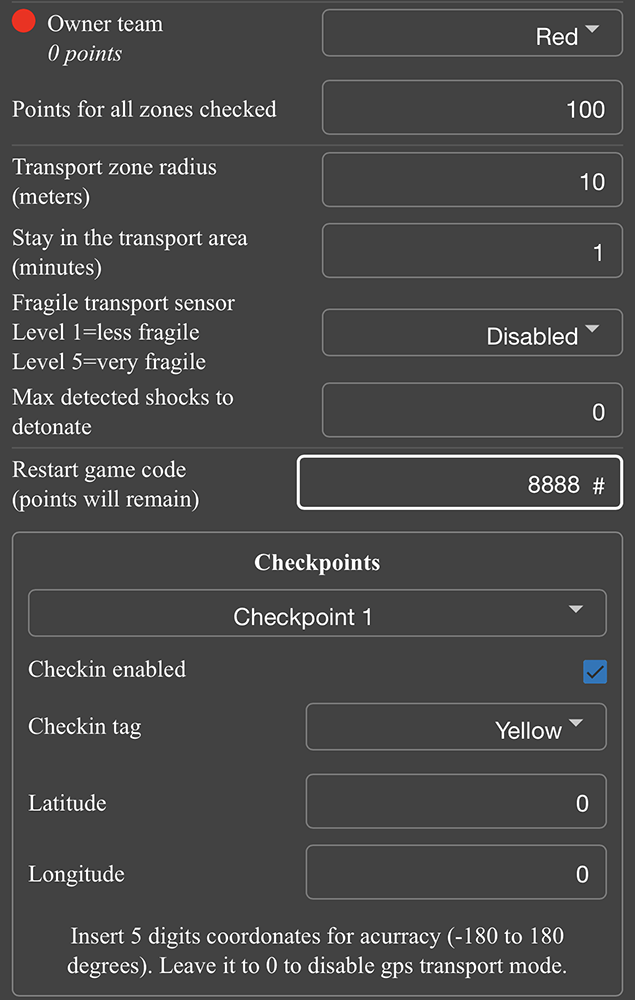Viewport: 635px width, 1000px height.
Task: Select the Longitude input field
Action: point(456,873)
